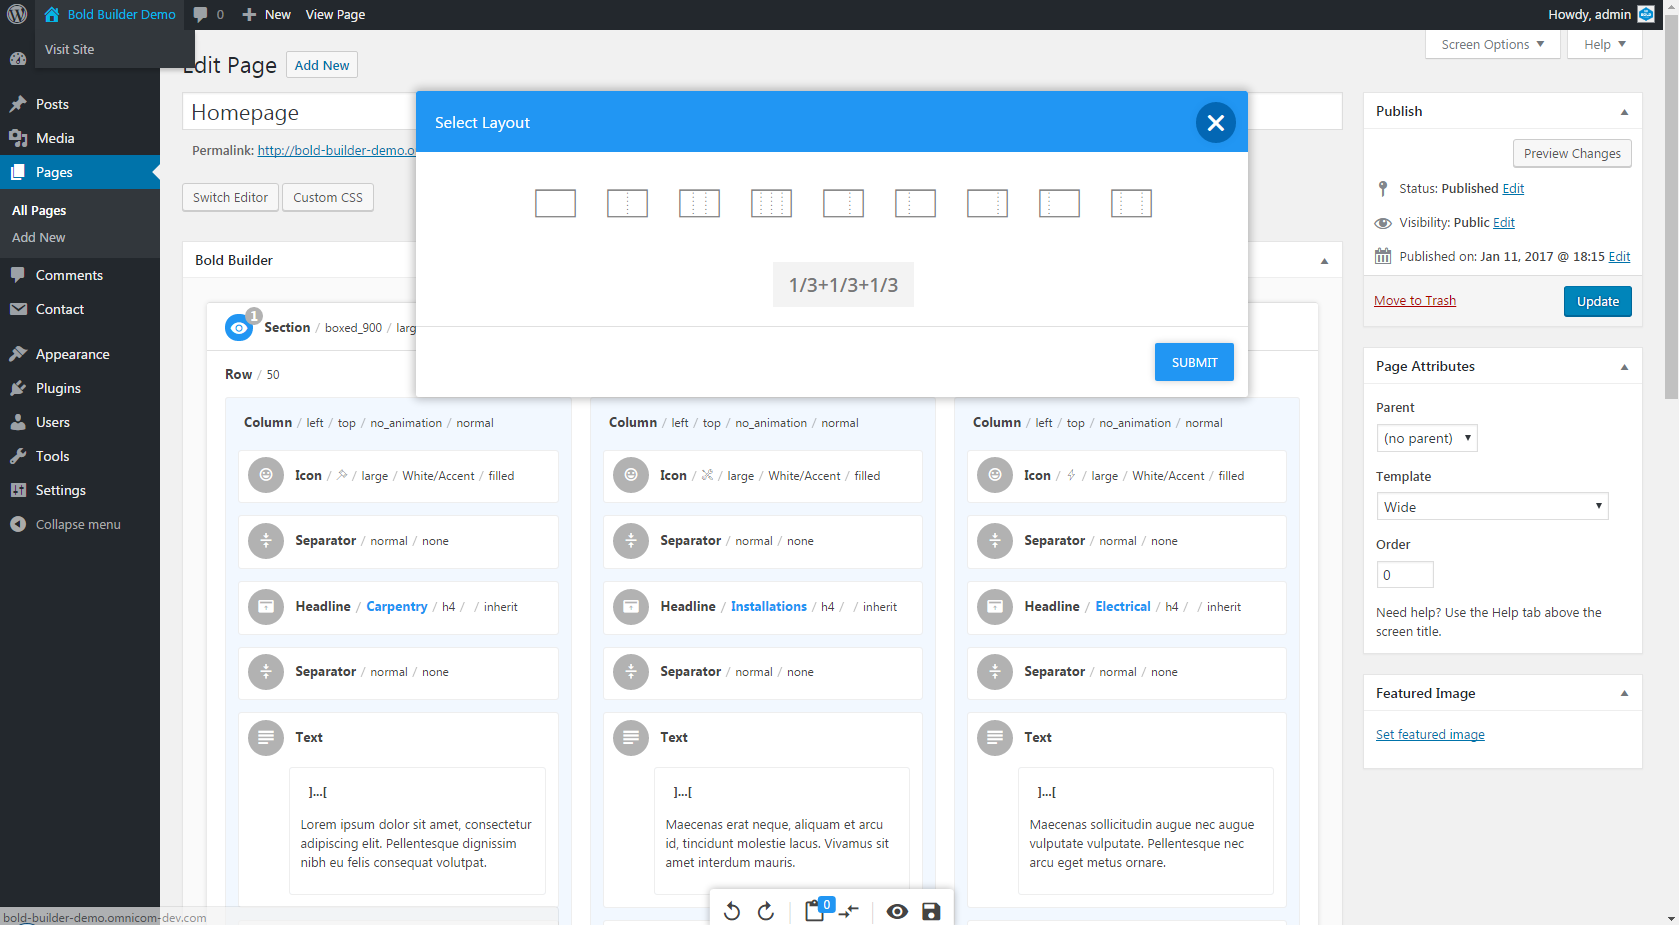Click the Text icon above Maecenas erat neque
Viewport: 1679px width, 925px height.
[631, 738]
